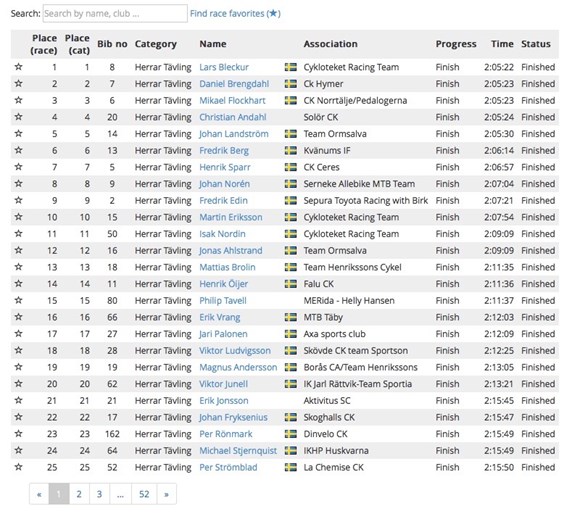
Task: Click star icon for Mattias Brolin
Action: 18,267
